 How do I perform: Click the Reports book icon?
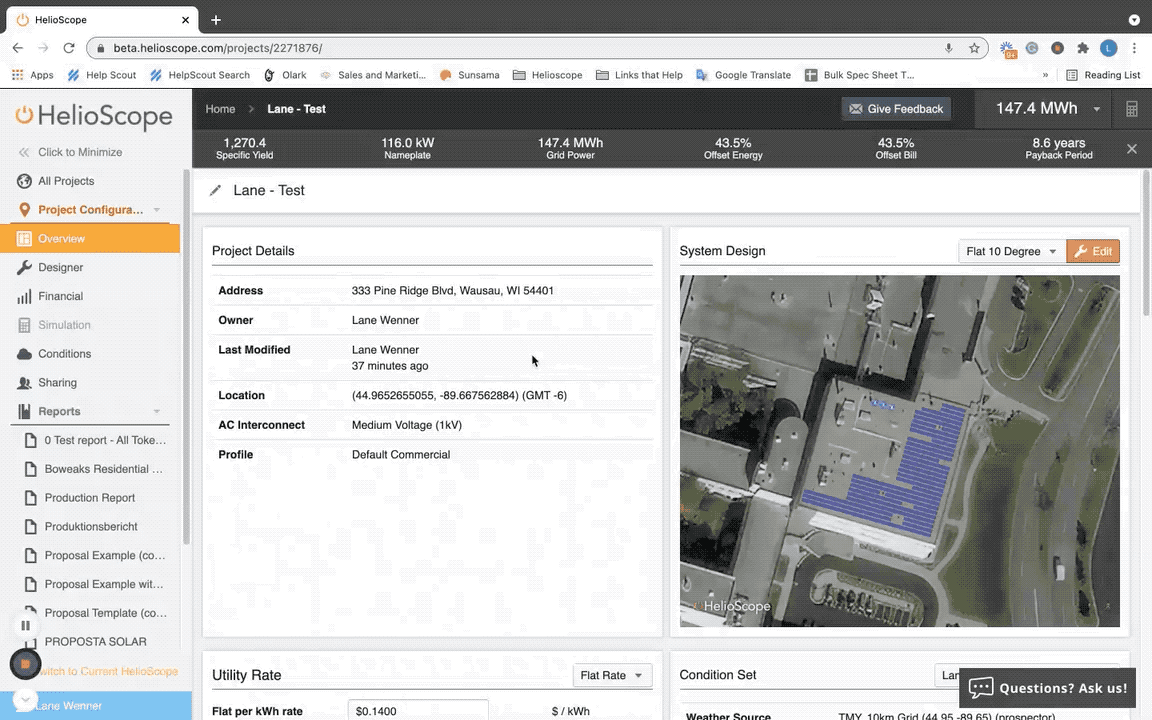click(24, 411)
